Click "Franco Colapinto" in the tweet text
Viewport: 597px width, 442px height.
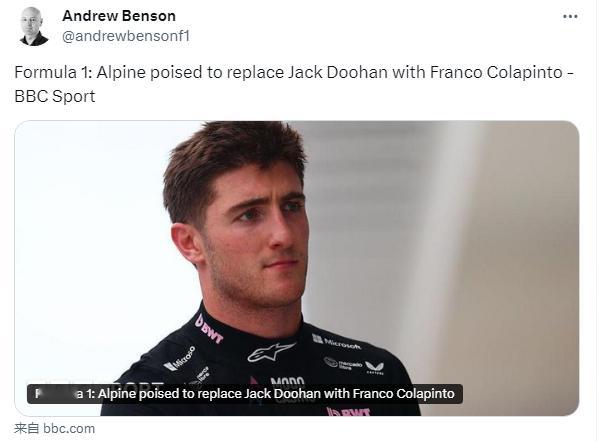click(496, 72)
